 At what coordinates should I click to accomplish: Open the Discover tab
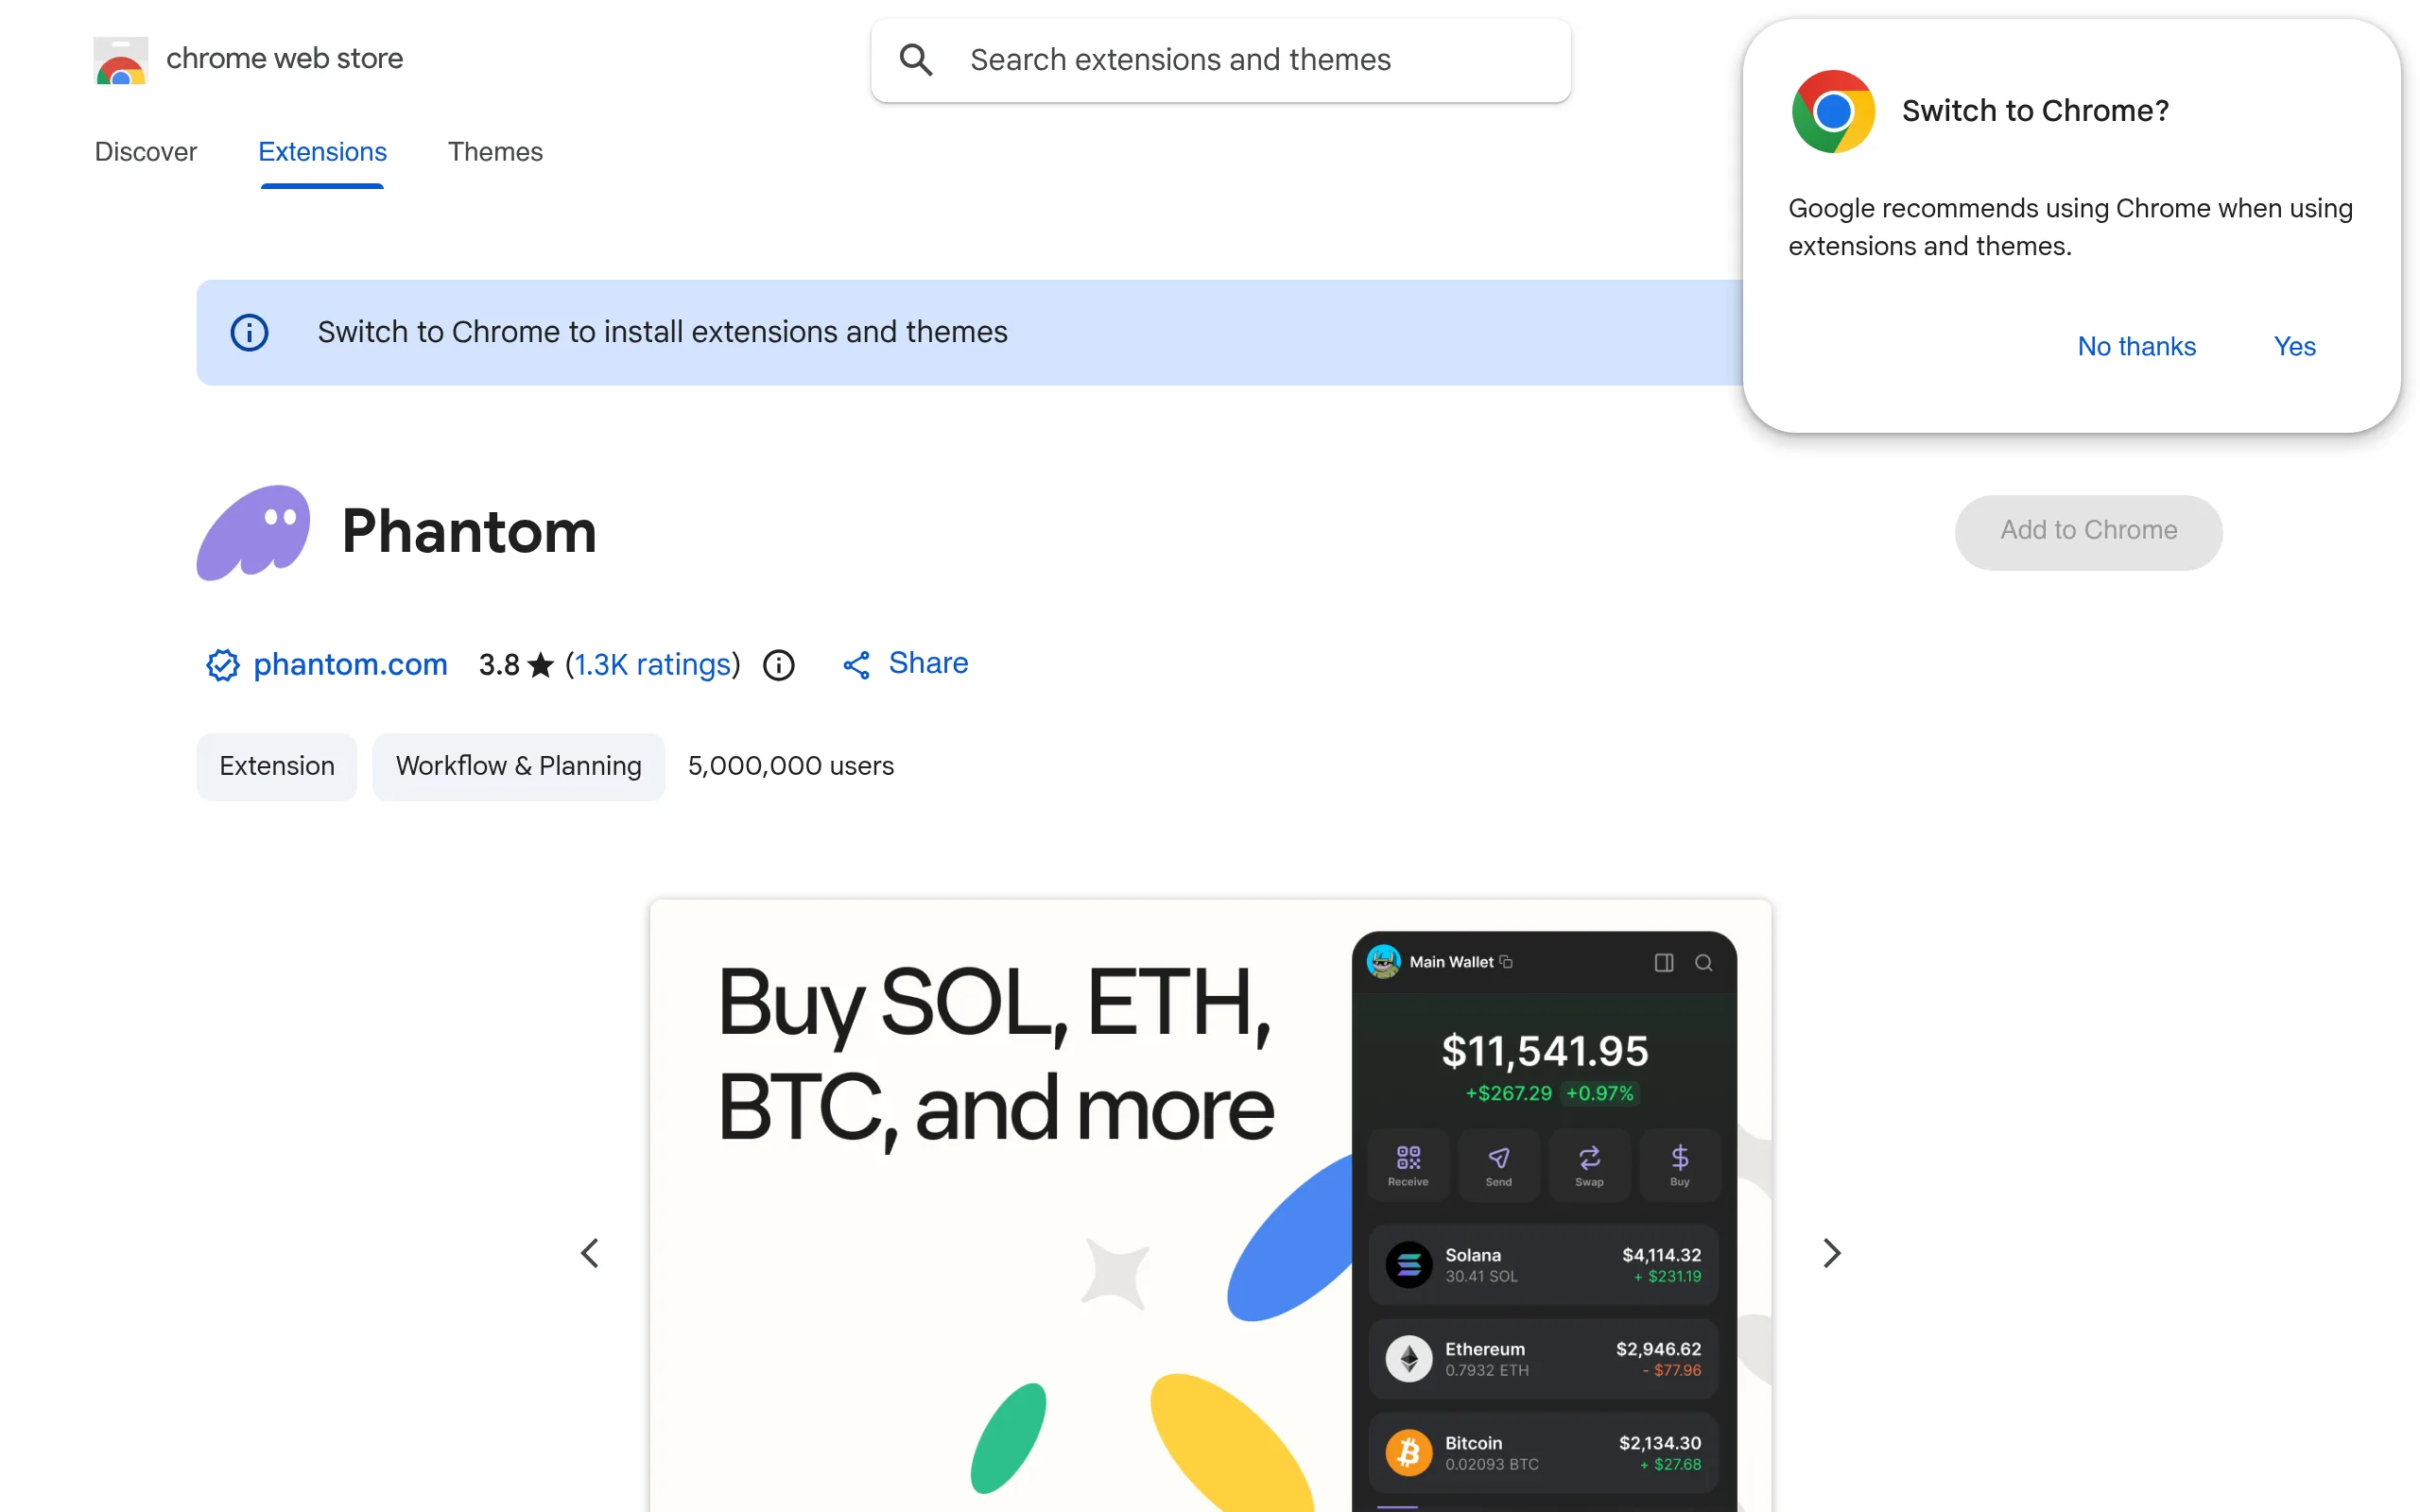(145, 152)
